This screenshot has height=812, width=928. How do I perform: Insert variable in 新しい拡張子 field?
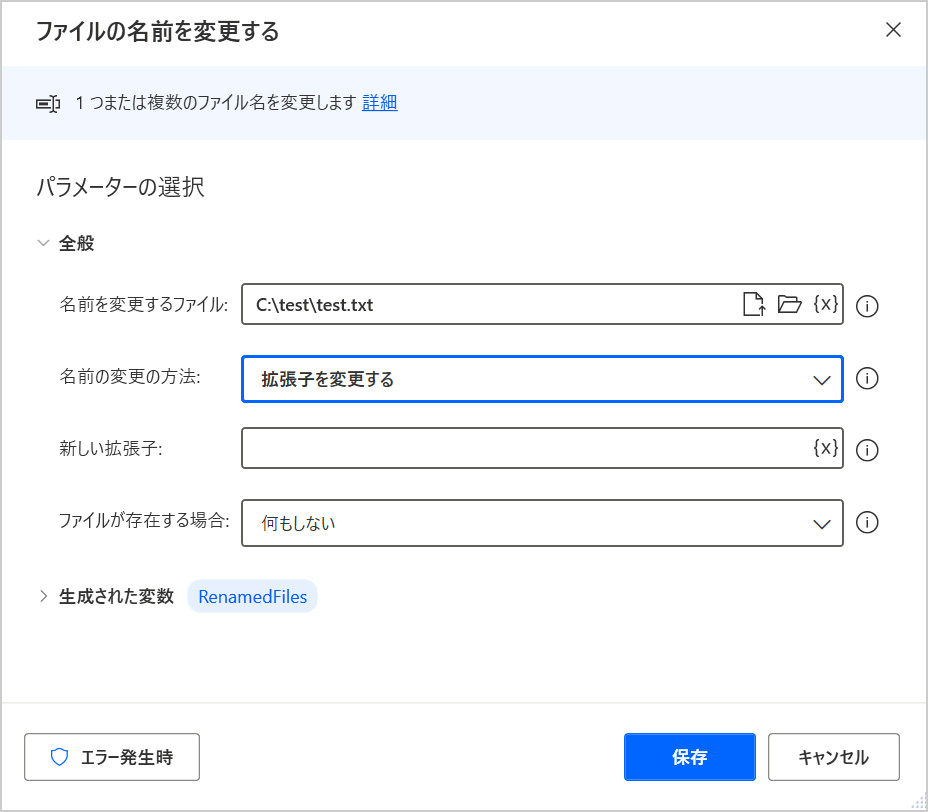pyautogui.click(x=826, y=448)
